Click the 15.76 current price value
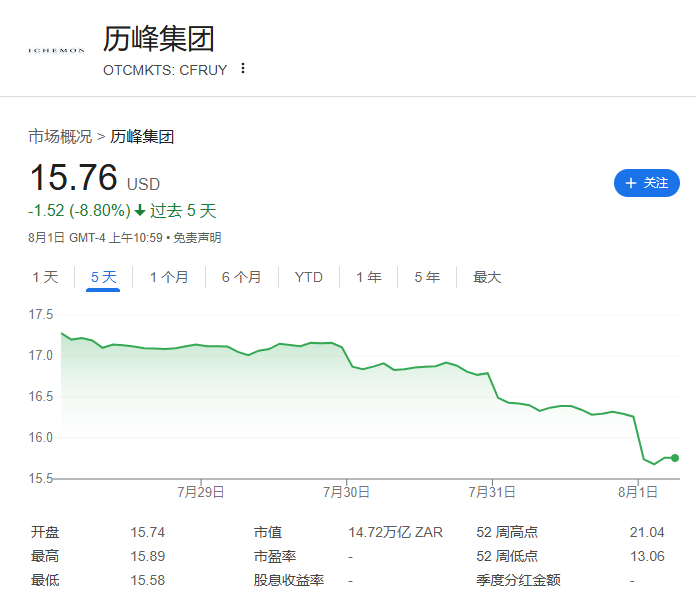Viewport: 696px width, 606px height. pos(74,178)
